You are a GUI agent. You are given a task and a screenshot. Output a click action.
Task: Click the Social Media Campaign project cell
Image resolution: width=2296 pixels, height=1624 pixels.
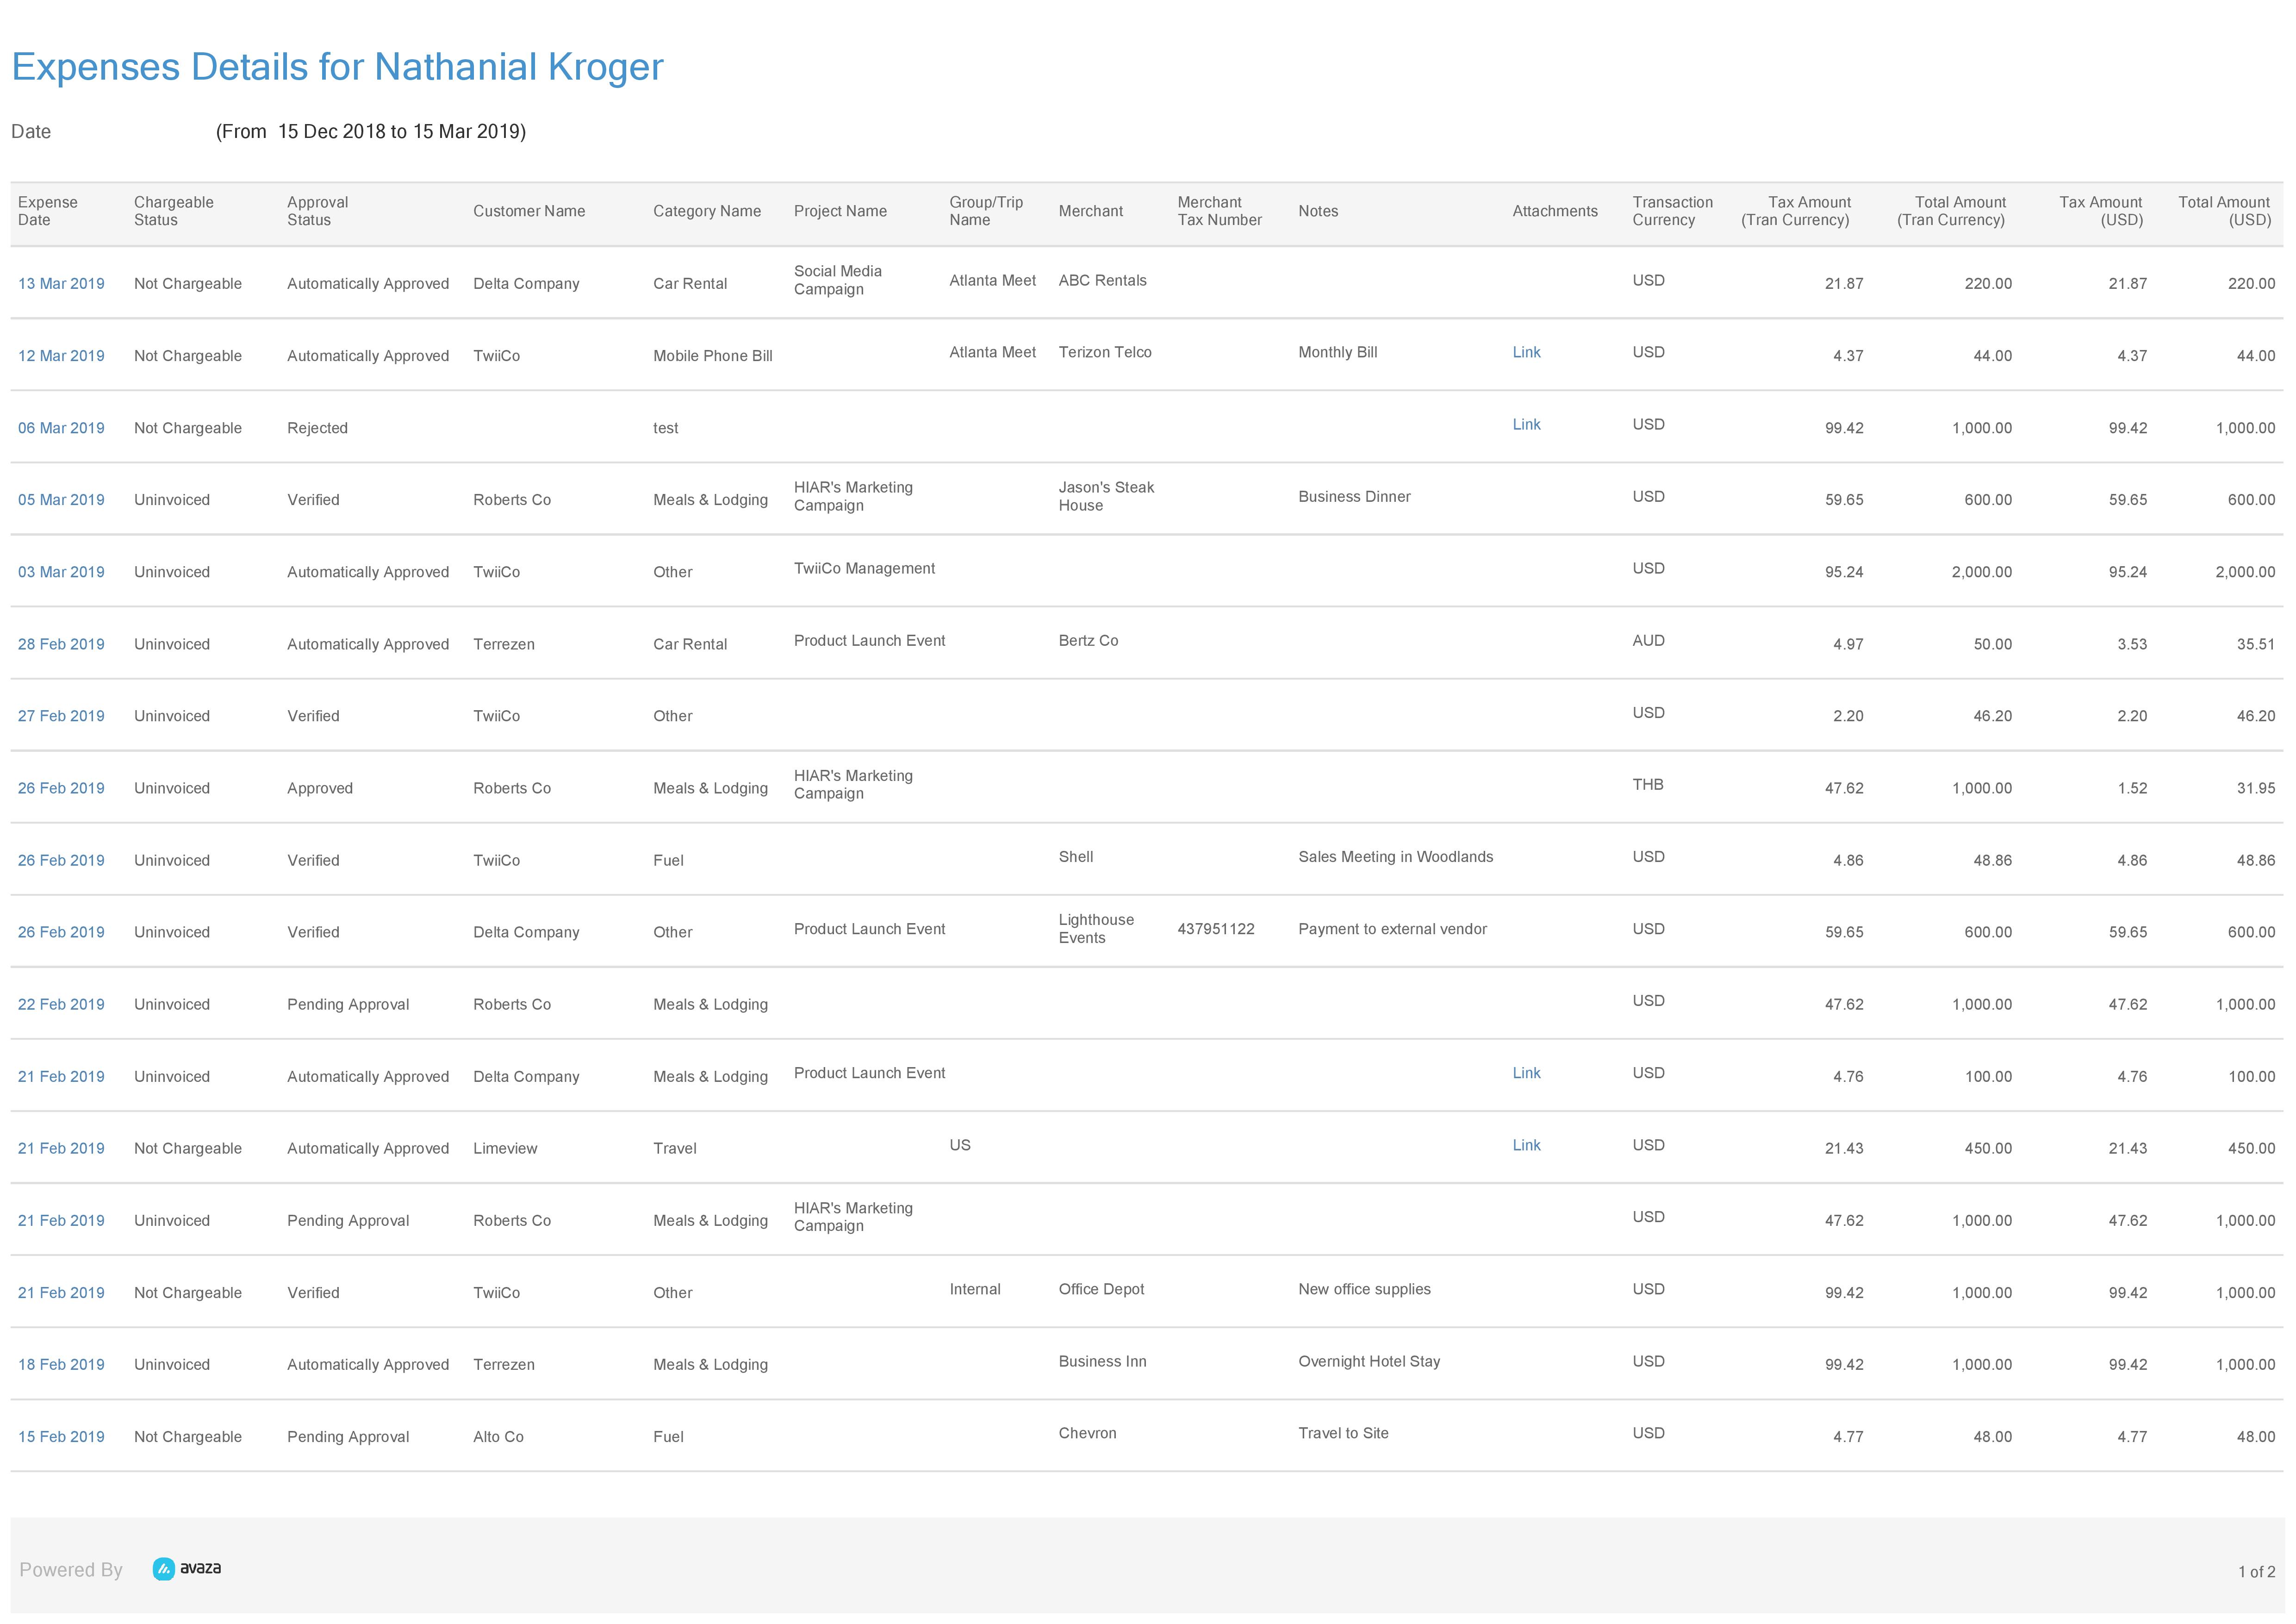tap(838, 280)
